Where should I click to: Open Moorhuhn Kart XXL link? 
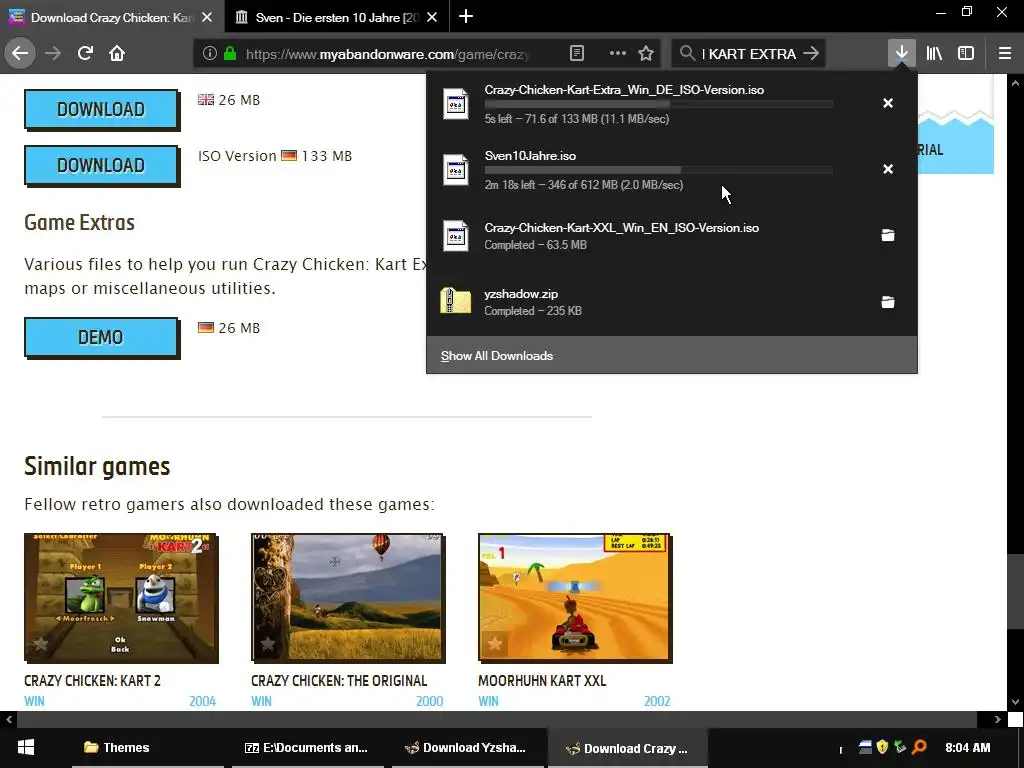(542, 680)
